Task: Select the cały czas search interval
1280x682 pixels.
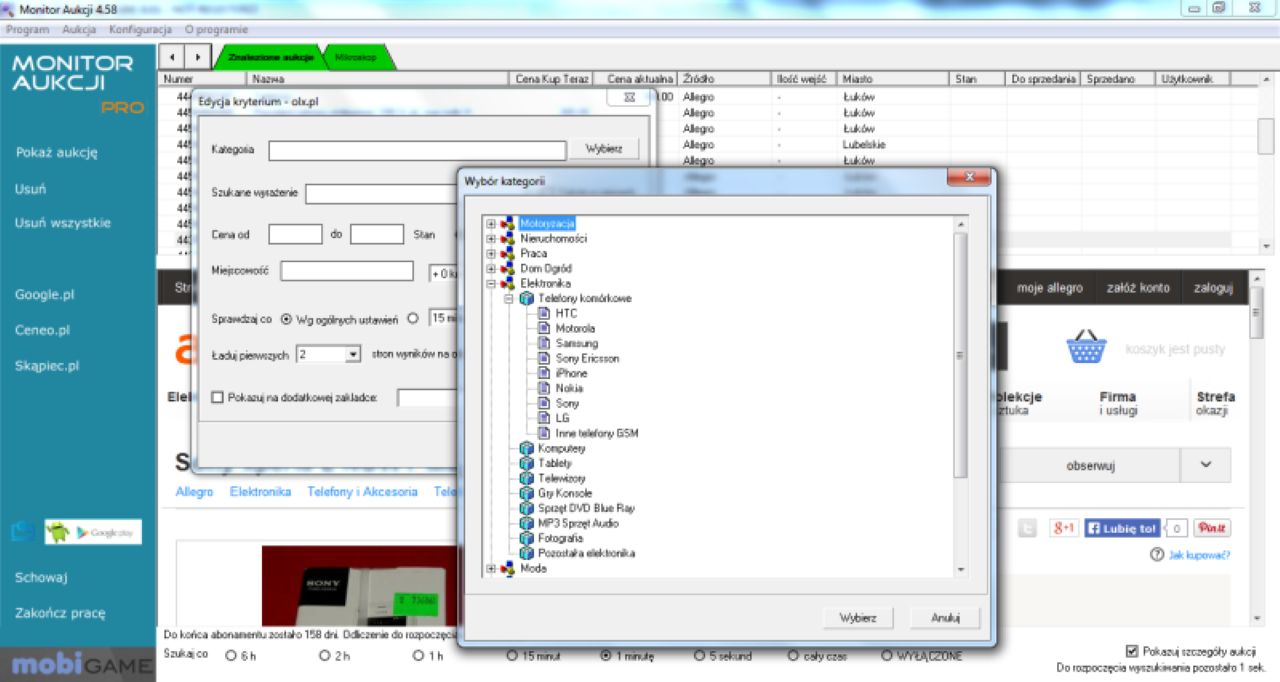Action: 793,656
